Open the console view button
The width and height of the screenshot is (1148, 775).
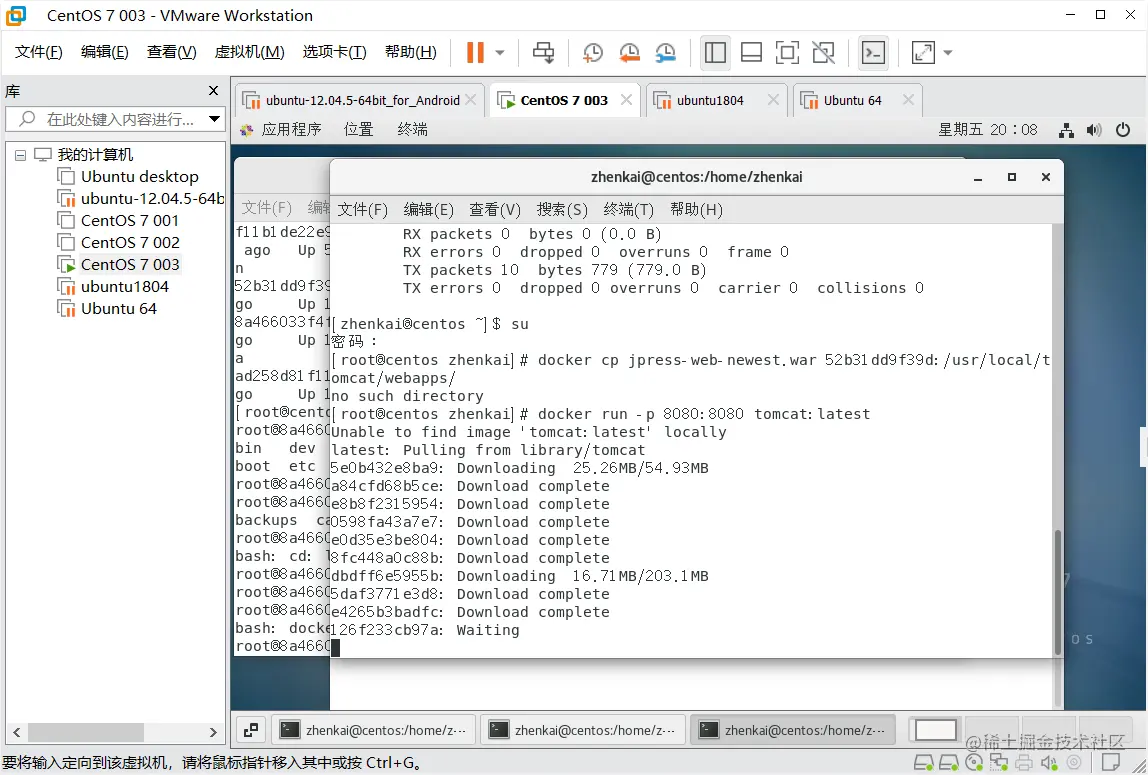pos(873,52)
